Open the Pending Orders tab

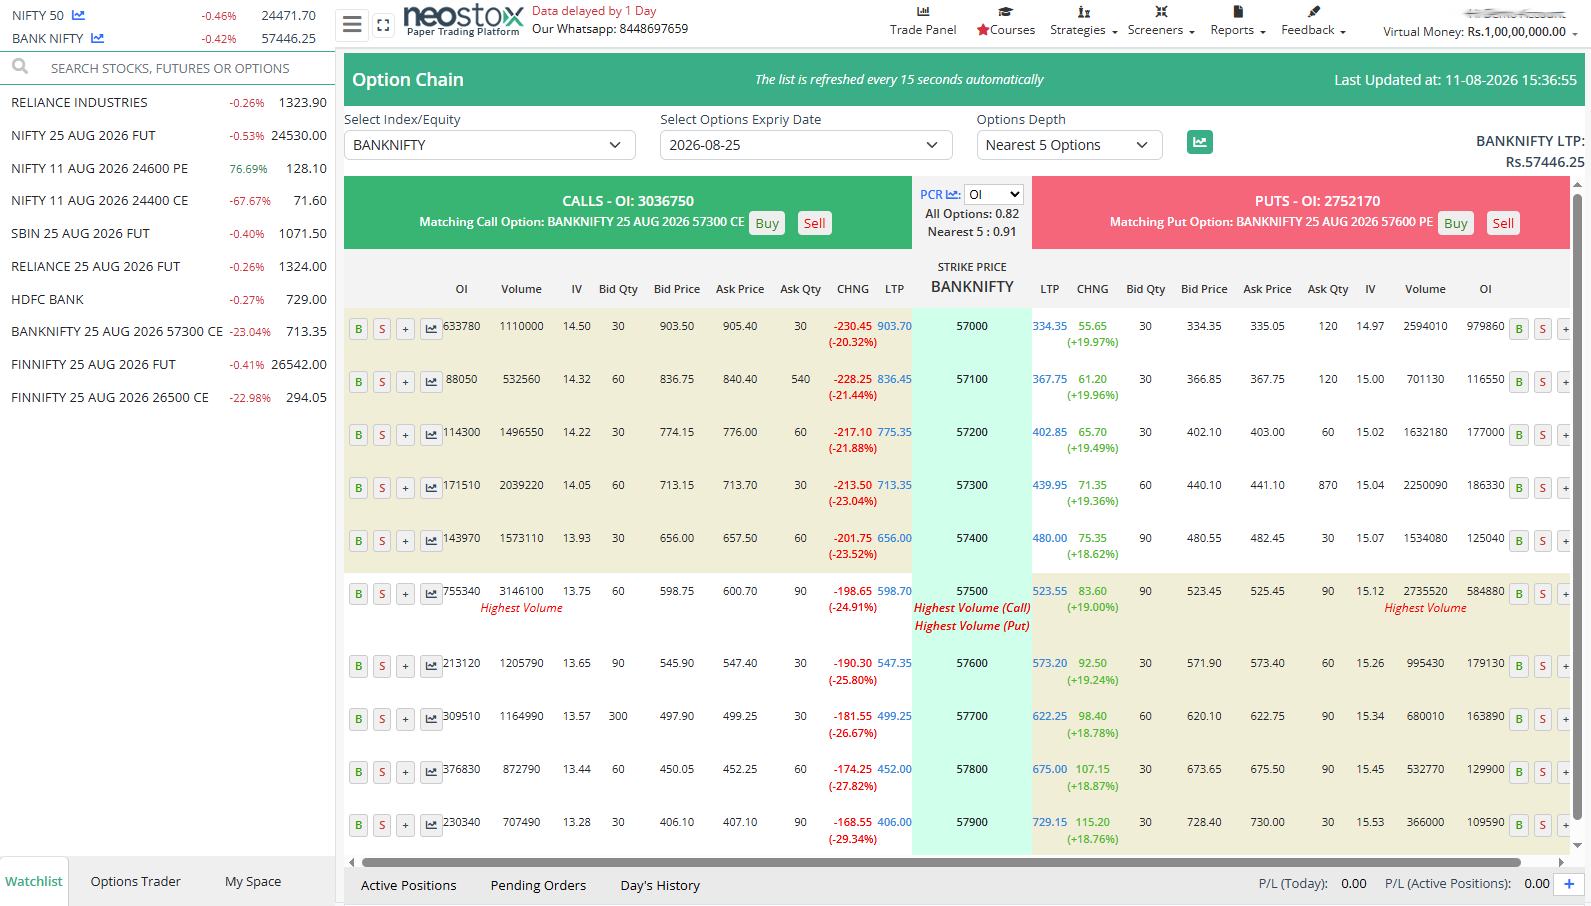[x=538, y=885]
